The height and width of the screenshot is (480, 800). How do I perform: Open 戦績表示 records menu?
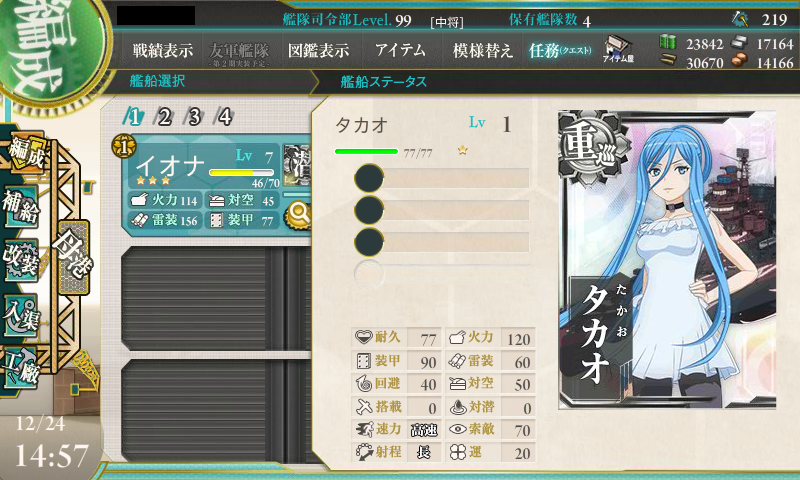coord(163,50)
